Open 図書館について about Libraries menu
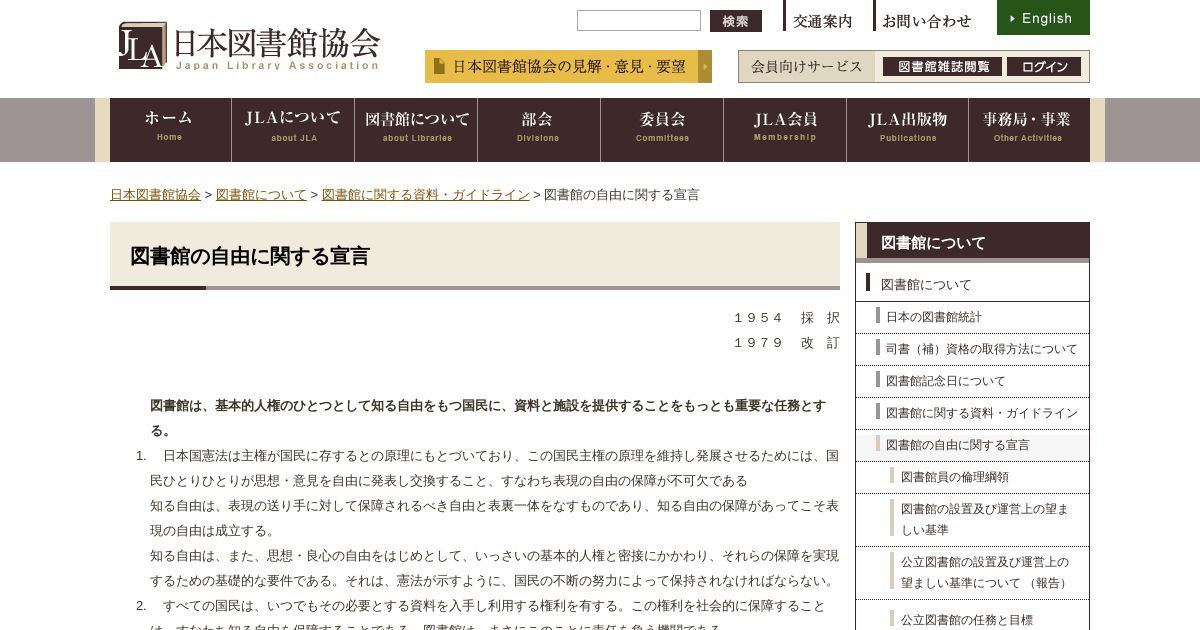 tap(416, 130)
